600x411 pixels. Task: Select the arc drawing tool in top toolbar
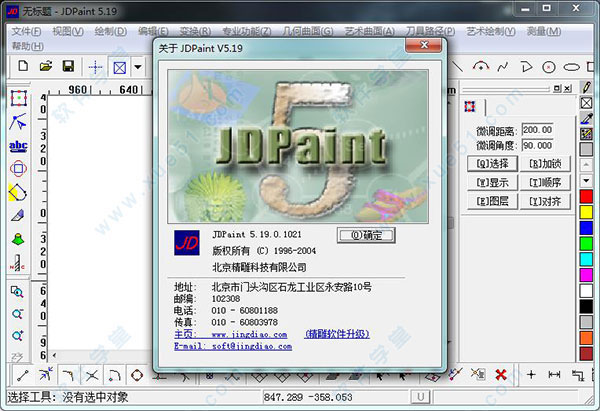point(481,67)
